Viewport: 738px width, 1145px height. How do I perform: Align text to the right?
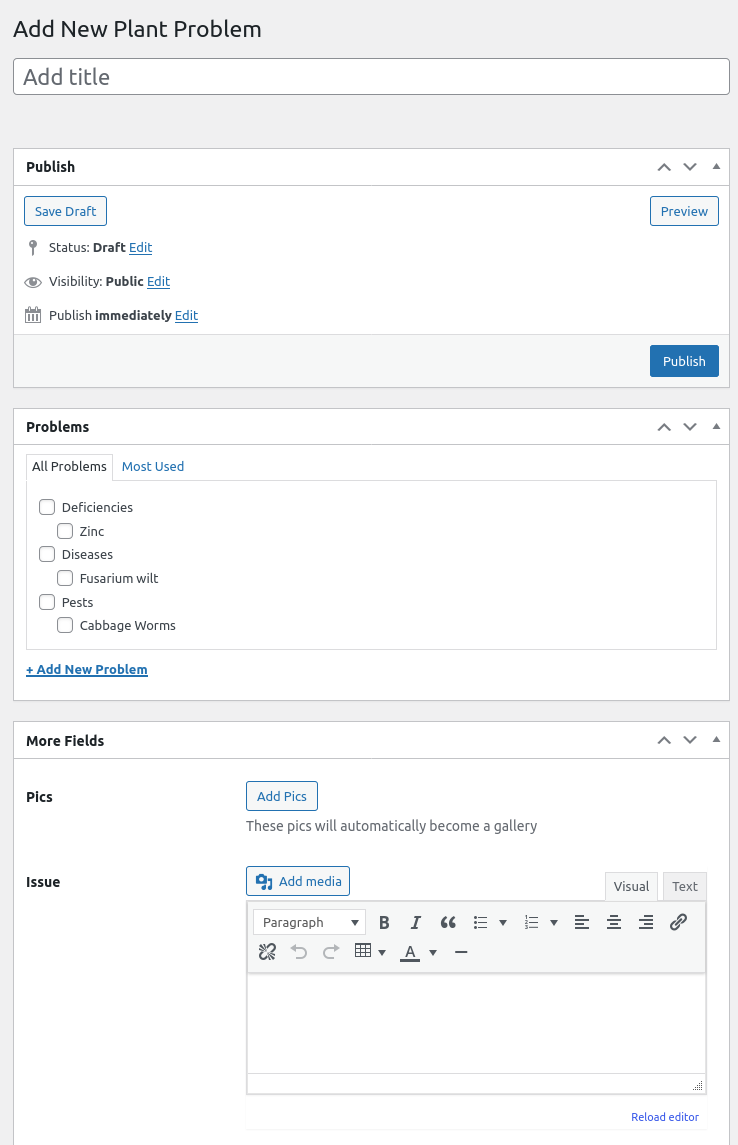point(646,923)
